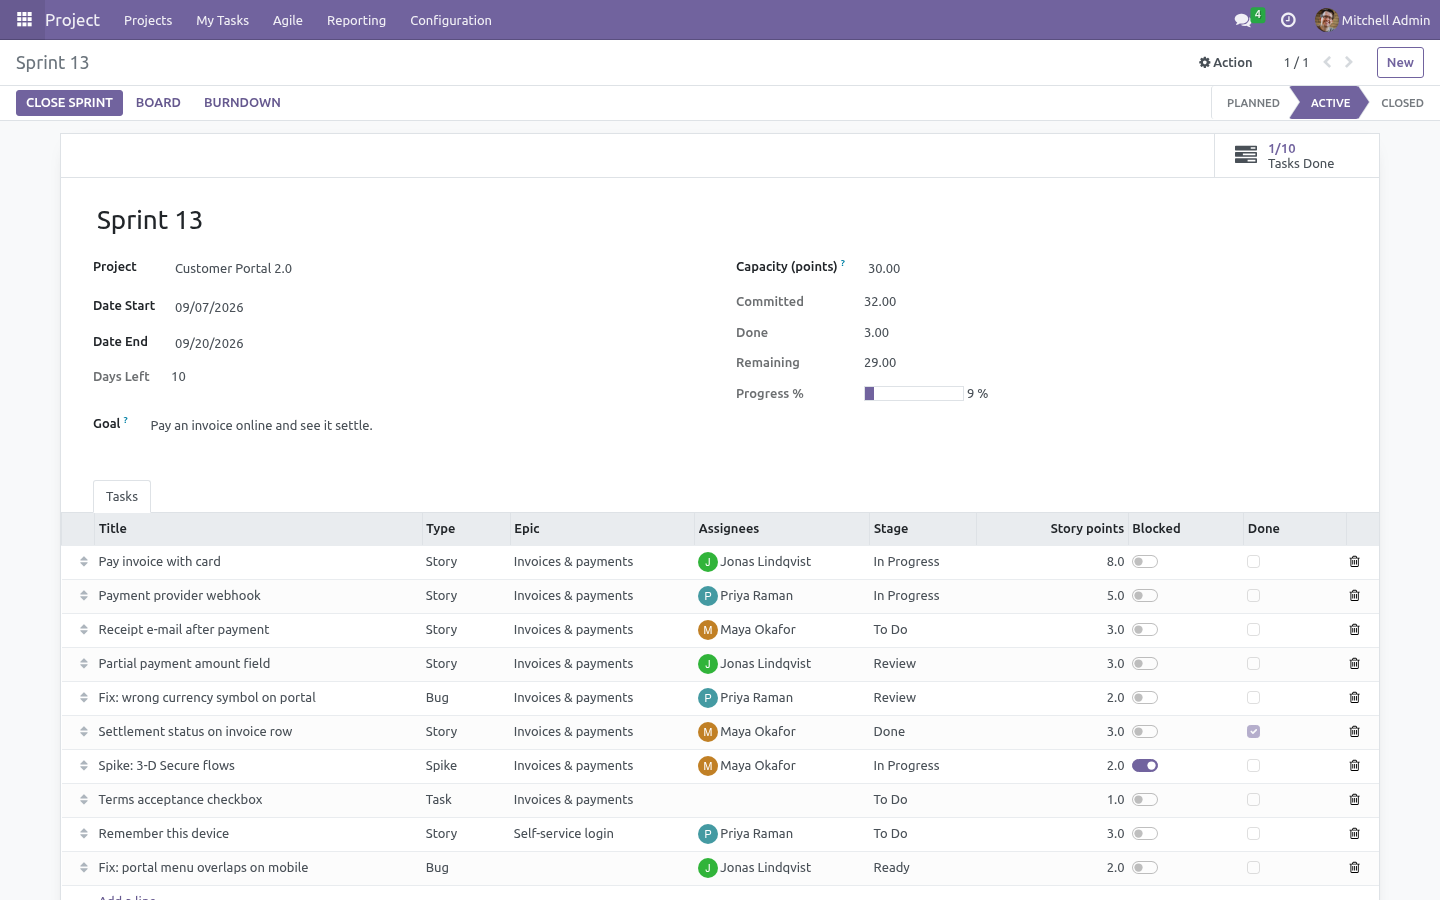This screenshot has height=900, width=1440.
Task: Delete the Payment provider webhook row
Action: 1354,596
